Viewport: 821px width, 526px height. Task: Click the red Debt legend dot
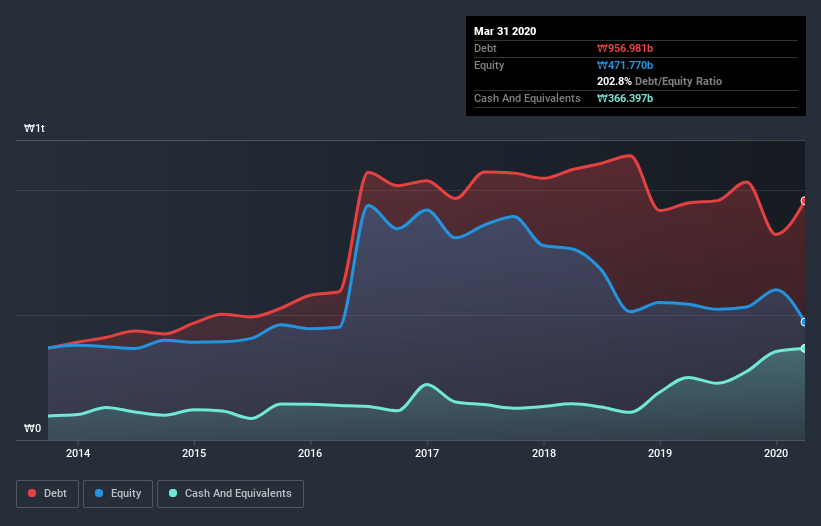(32, 493)
